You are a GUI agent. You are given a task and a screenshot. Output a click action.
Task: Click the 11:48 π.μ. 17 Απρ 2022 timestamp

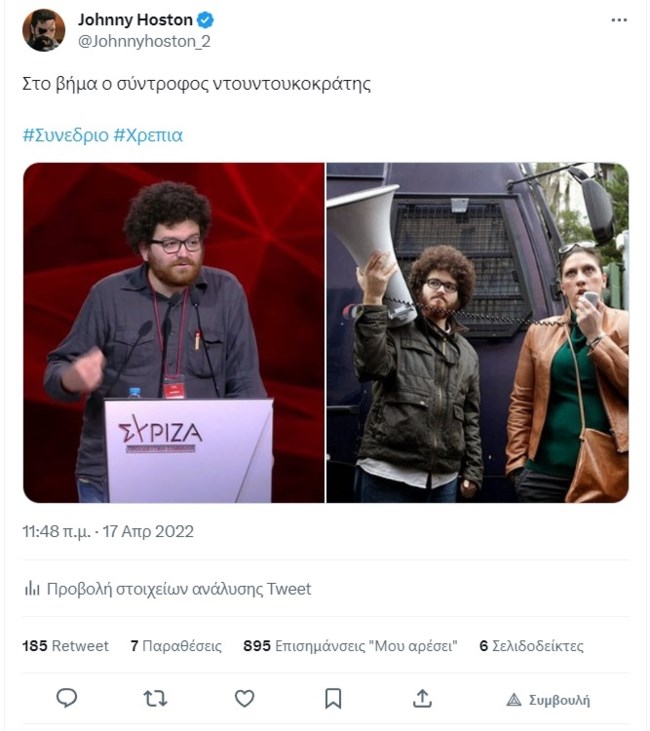click(x=108, y=531)
